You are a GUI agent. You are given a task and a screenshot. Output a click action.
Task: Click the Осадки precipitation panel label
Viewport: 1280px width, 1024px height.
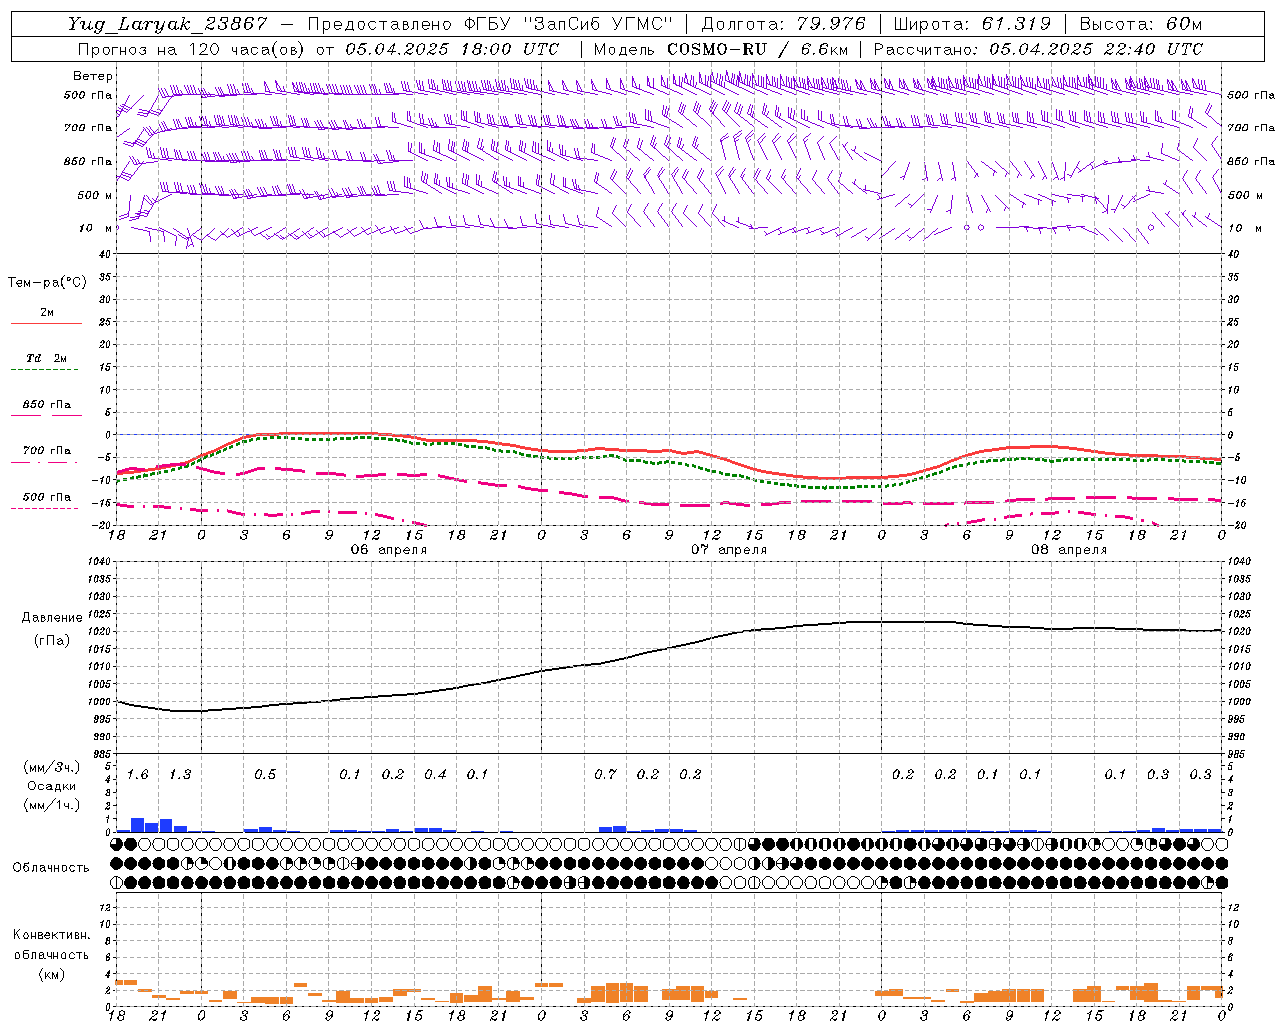[x=51, y=786]
